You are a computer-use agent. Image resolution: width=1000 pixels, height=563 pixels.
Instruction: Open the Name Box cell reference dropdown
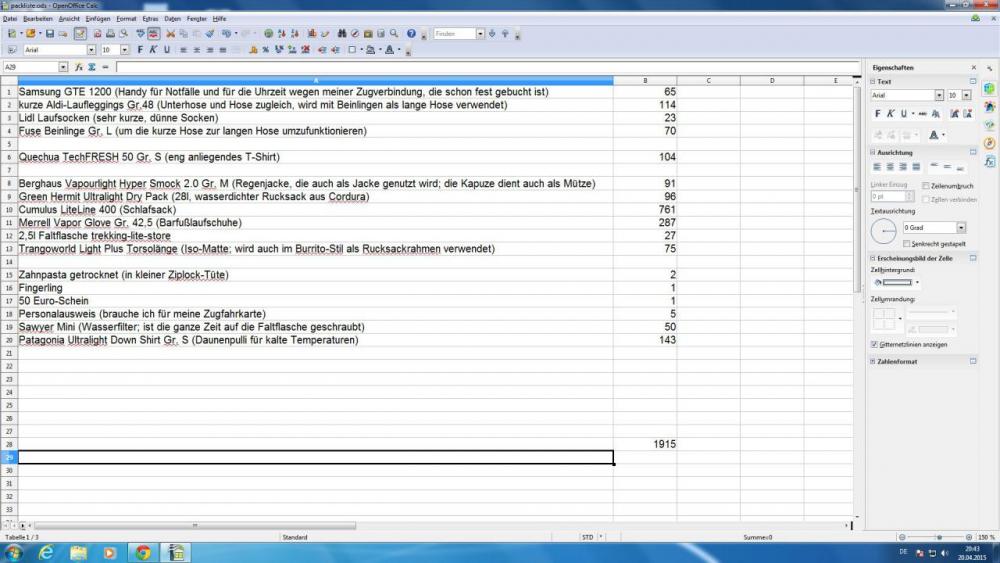click(64, 67)
